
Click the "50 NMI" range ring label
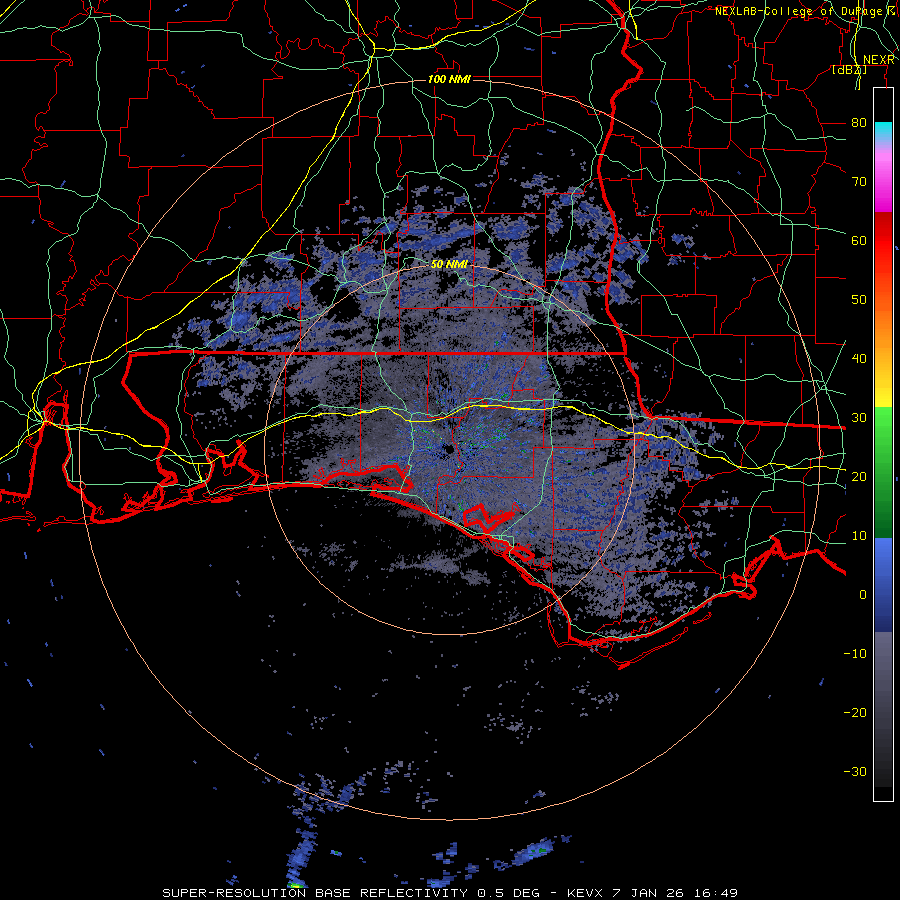coord(449,265)
